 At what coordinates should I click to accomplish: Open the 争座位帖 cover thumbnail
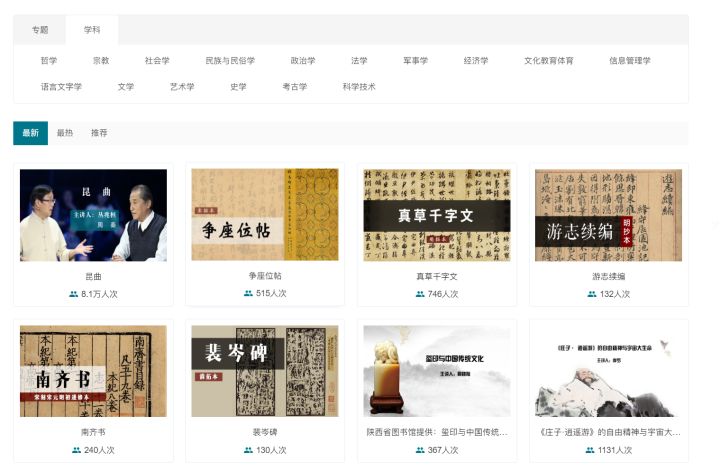(x=265, y=214)
